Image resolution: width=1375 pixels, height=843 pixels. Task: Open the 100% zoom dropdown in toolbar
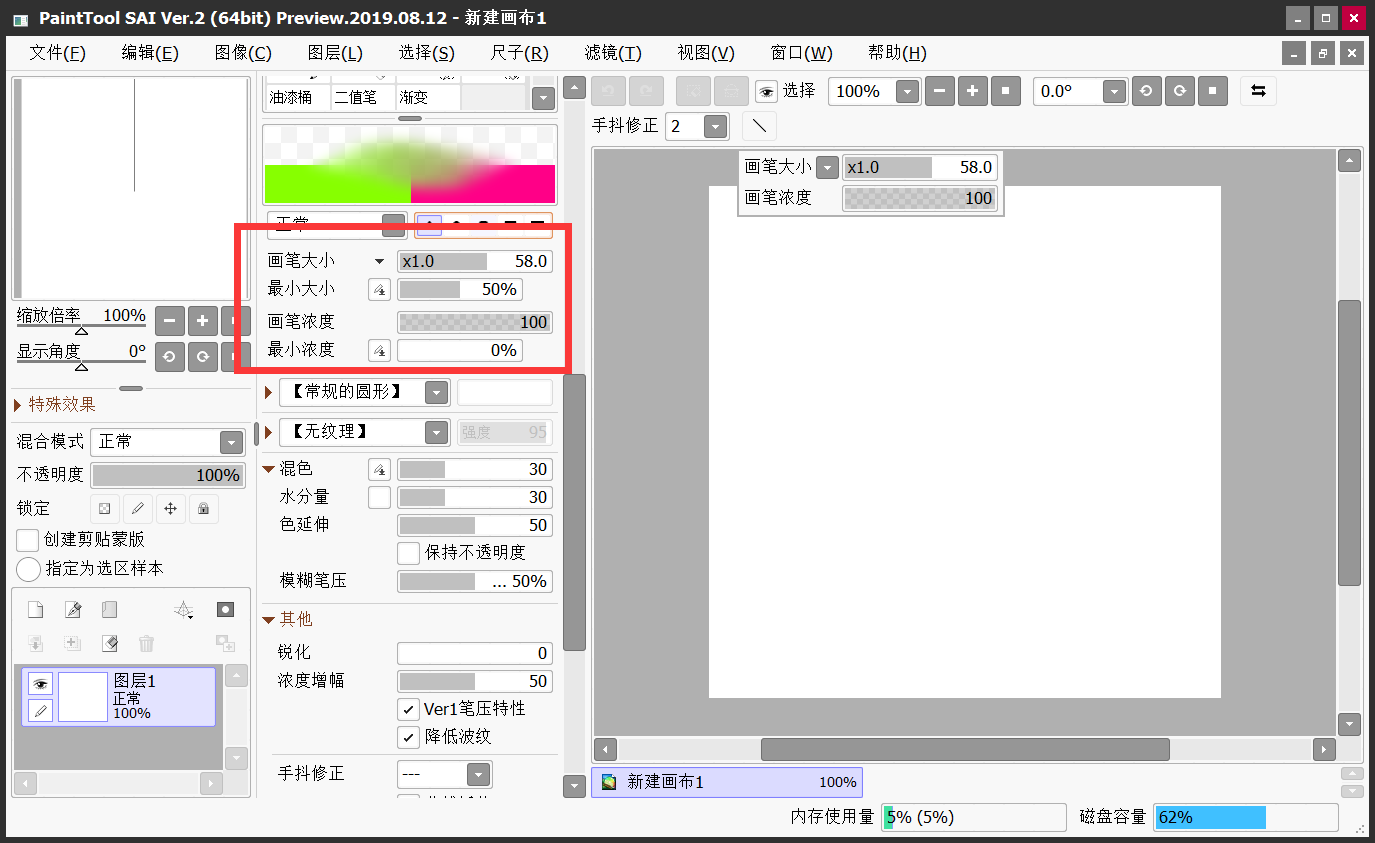point(907,91)
